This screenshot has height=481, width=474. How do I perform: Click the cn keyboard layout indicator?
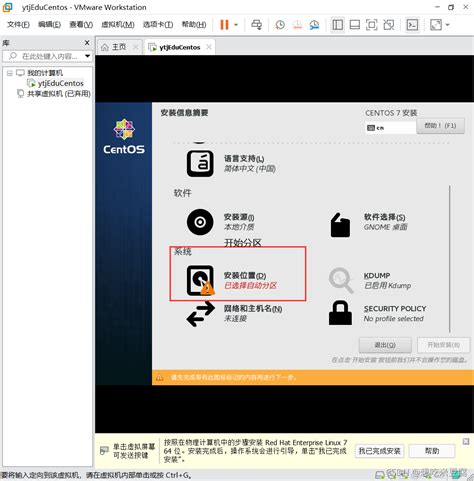click(x=390, y=128)
